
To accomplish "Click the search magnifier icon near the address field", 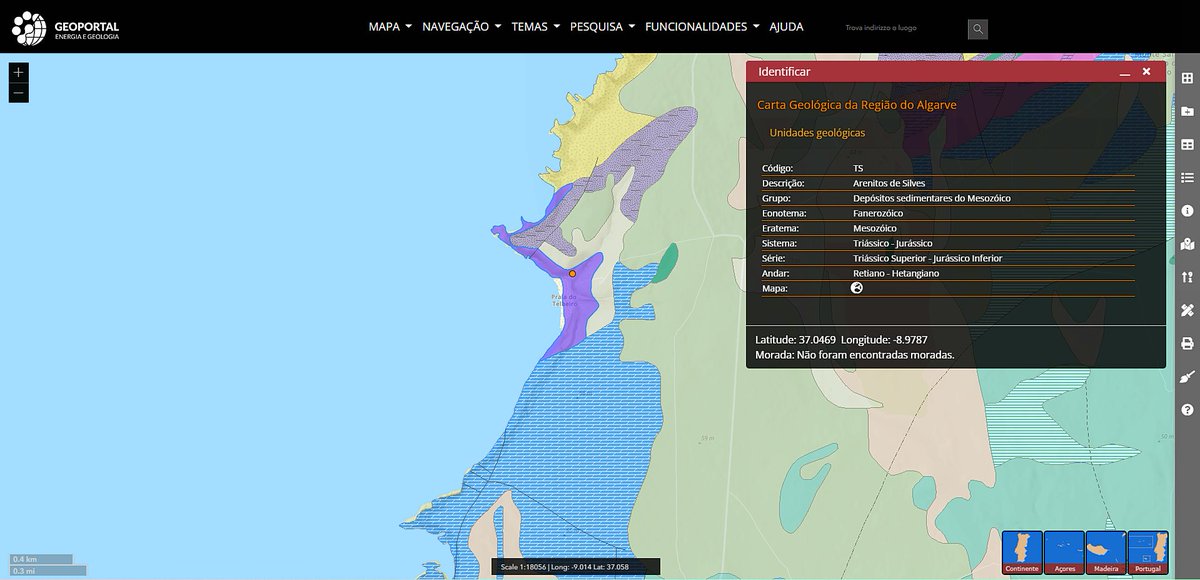I will coord(975,28).
